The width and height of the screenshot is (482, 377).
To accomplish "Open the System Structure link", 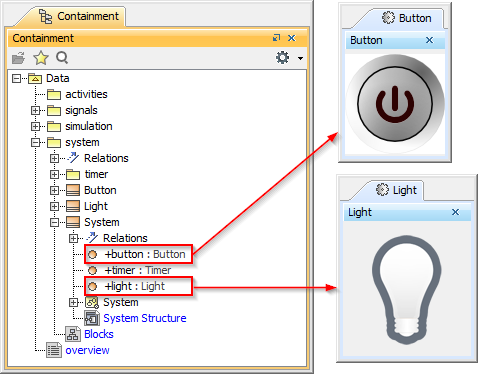I will (145, 318).
